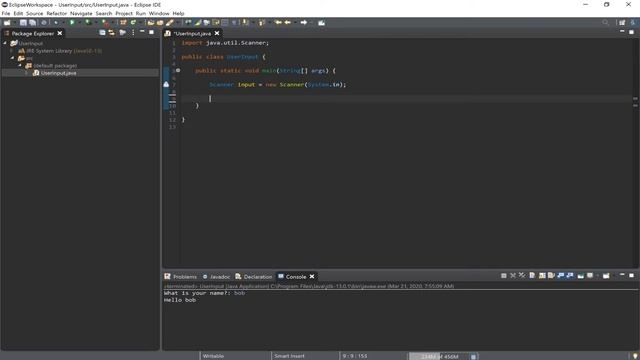The height and width of the screenshot is (360, 640).
Task: Click the heap status memory bar
Action: tap(439, 356)
